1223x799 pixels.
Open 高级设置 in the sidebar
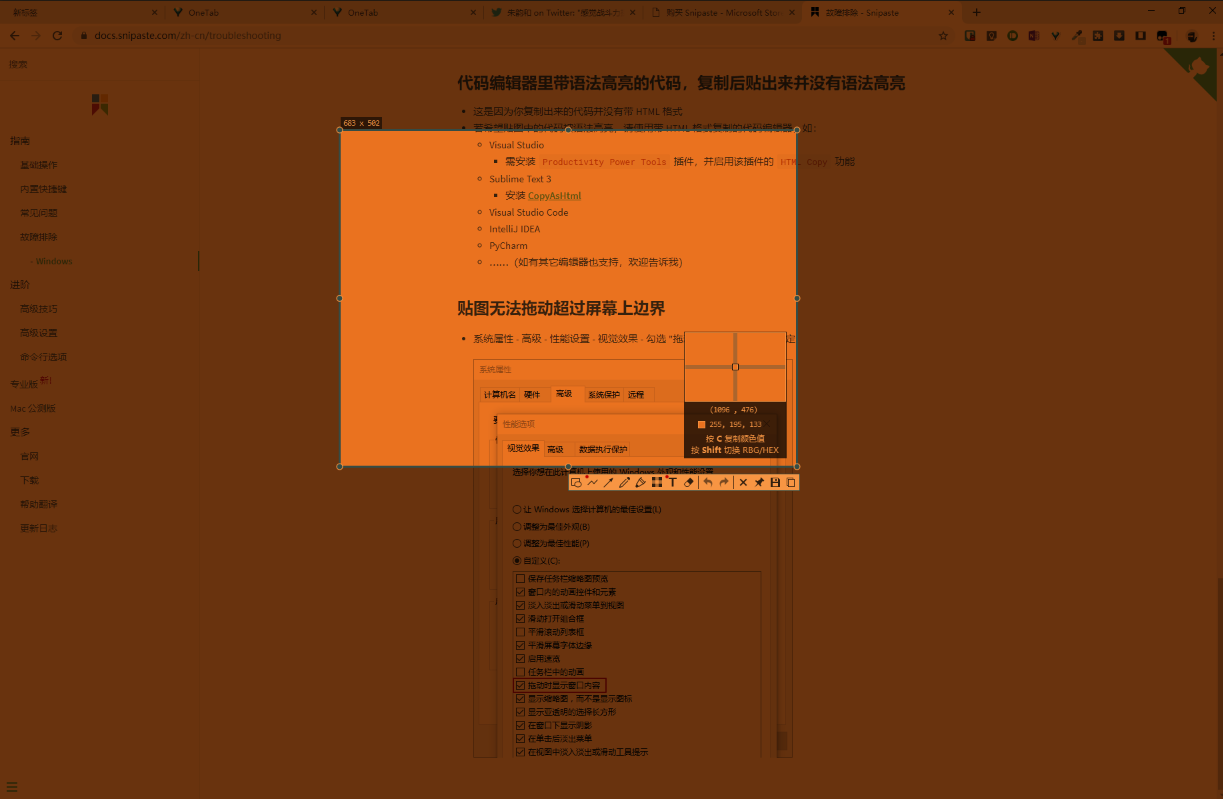(39, 333)
